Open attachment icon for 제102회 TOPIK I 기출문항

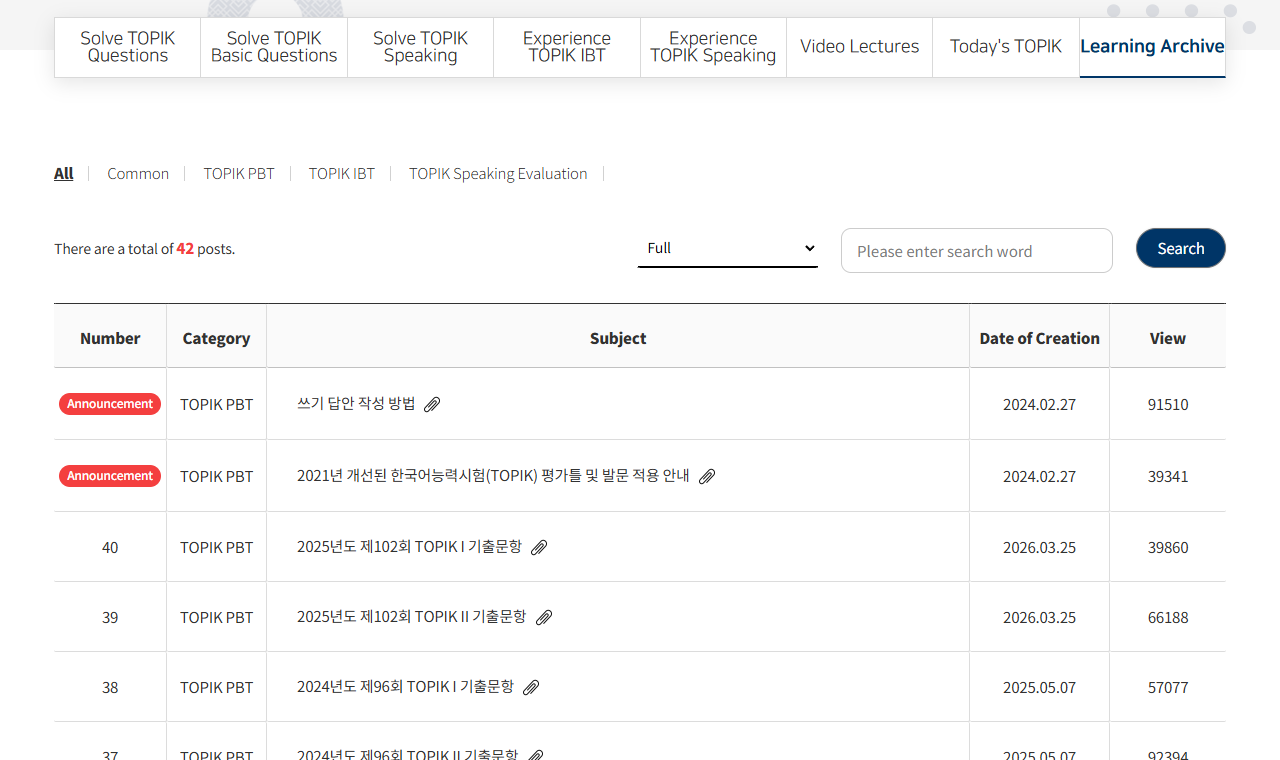point(539,547)
